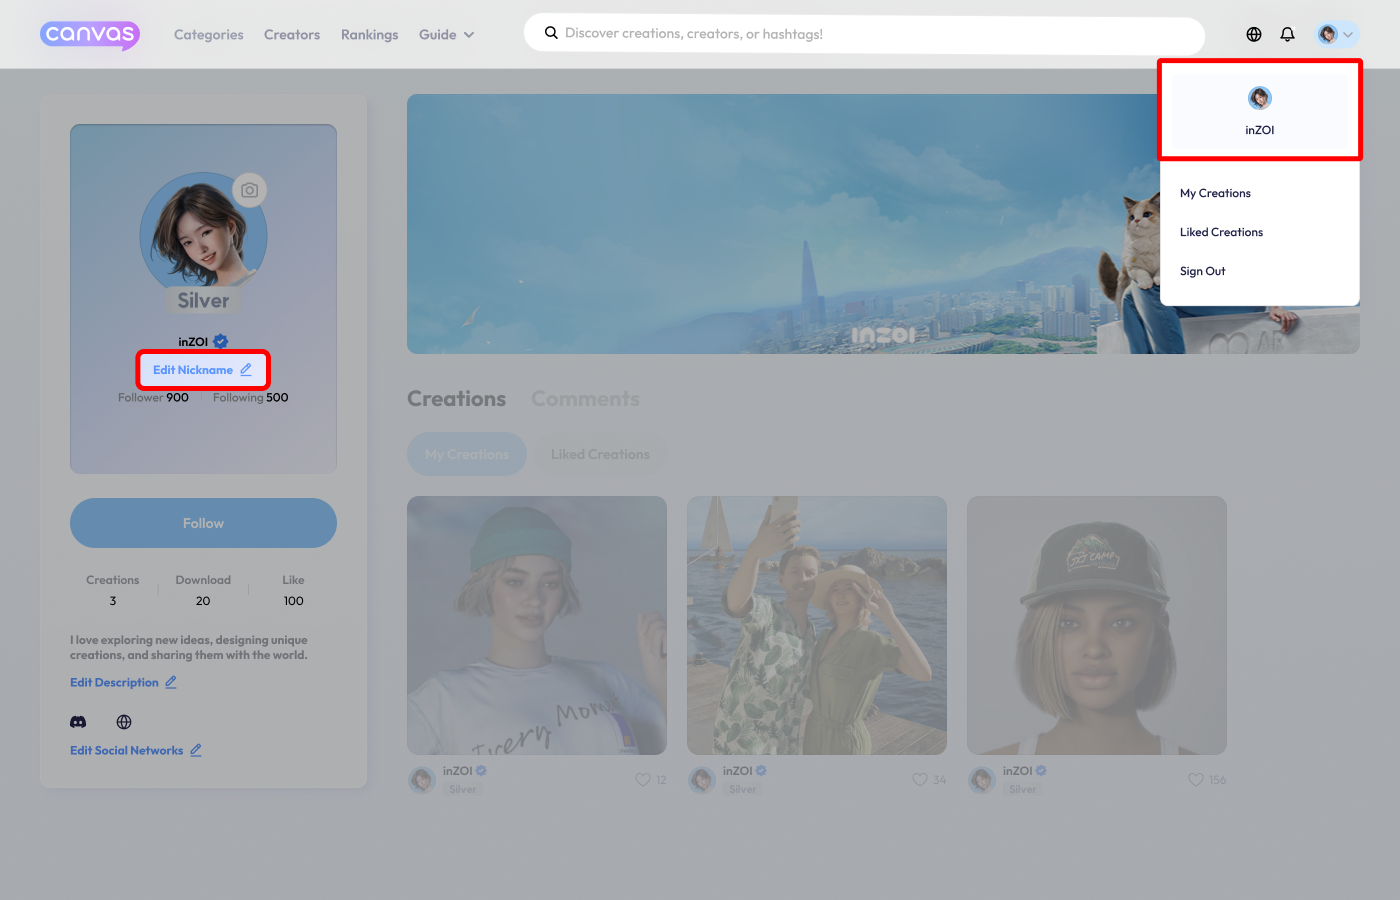Screen dimensions: 1400x900
Task: Click the globe language icon in header
Action: (x=1253, y=34)
